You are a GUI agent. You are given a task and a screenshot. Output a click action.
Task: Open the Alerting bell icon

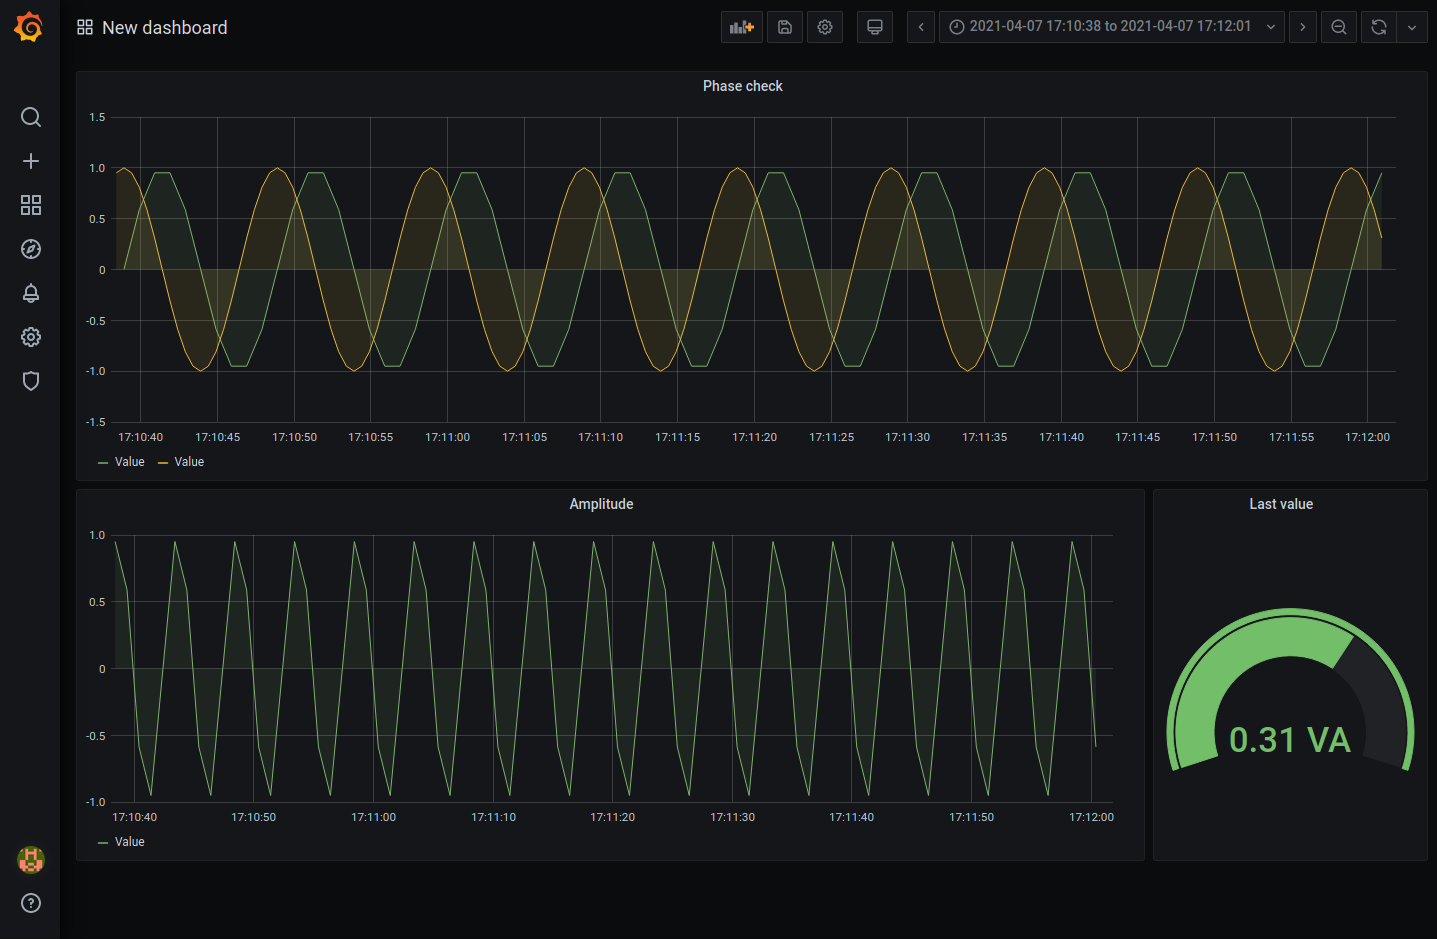[30, 293]
